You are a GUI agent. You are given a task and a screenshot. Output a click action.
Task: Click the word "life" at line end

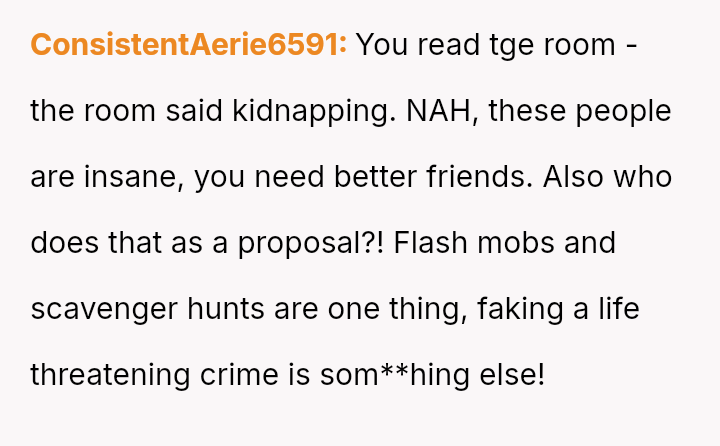(618, 309)
